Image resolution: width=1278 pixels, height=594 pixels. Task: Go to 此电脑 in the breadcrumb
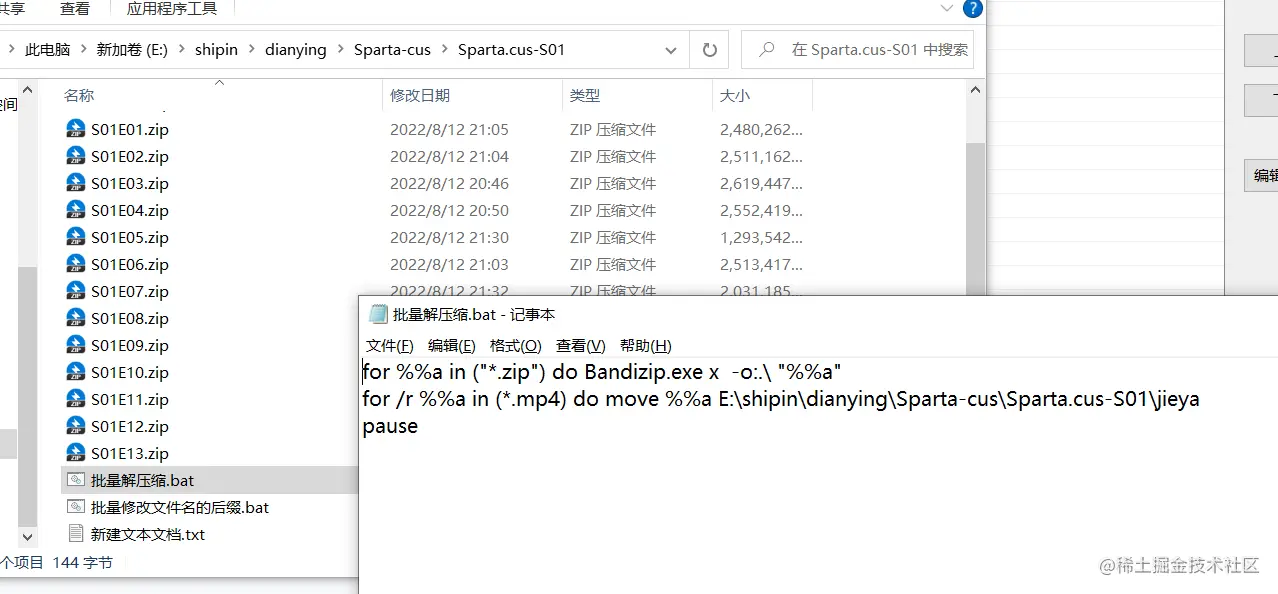point(48,50)
